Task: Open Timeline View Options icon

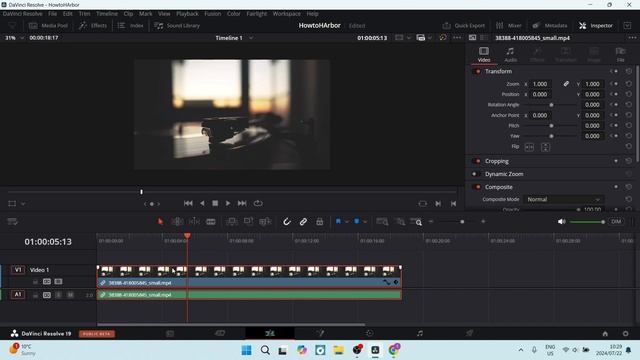Action: pos(13,222)
